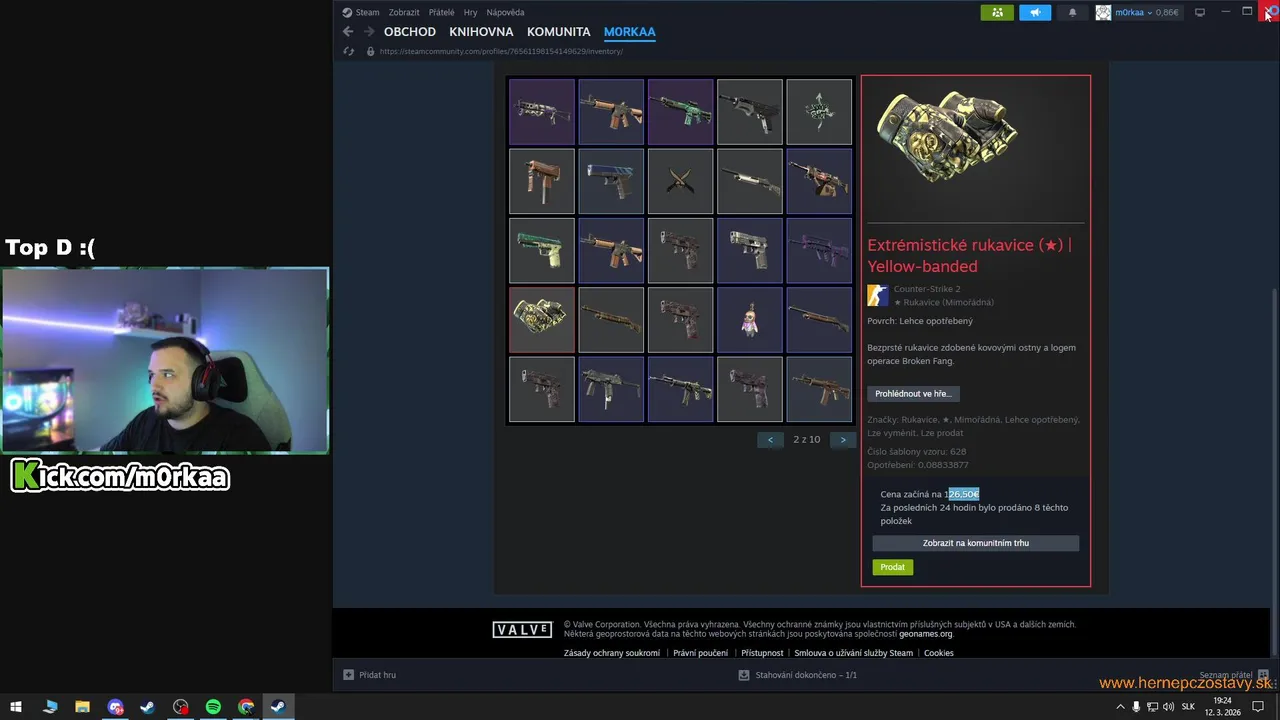Click the m0rkaa profile avatar
Viewport: 1280px width, 720px height.
coord(1103,12)
